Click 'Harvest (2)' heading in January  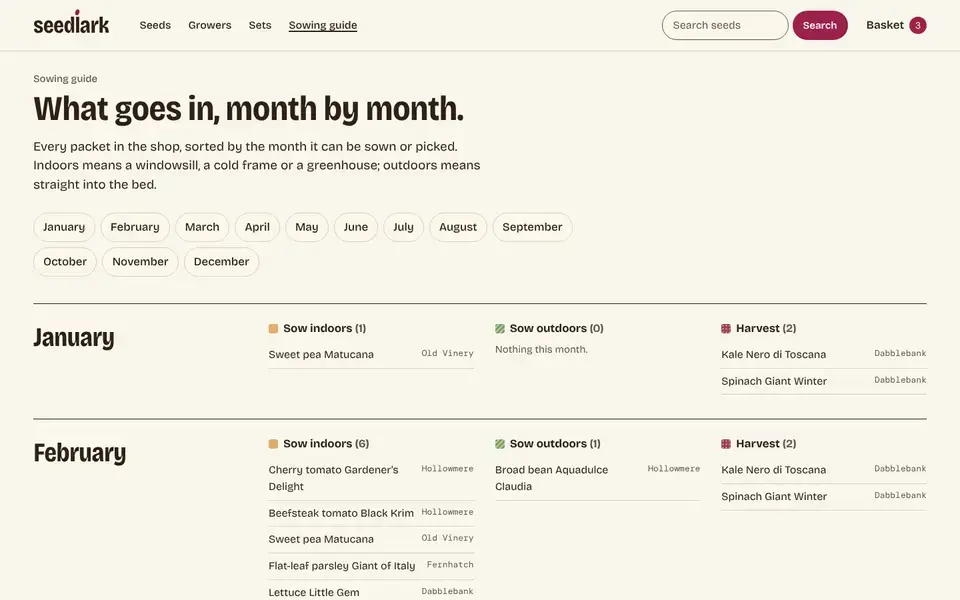(x=766, y=329)
